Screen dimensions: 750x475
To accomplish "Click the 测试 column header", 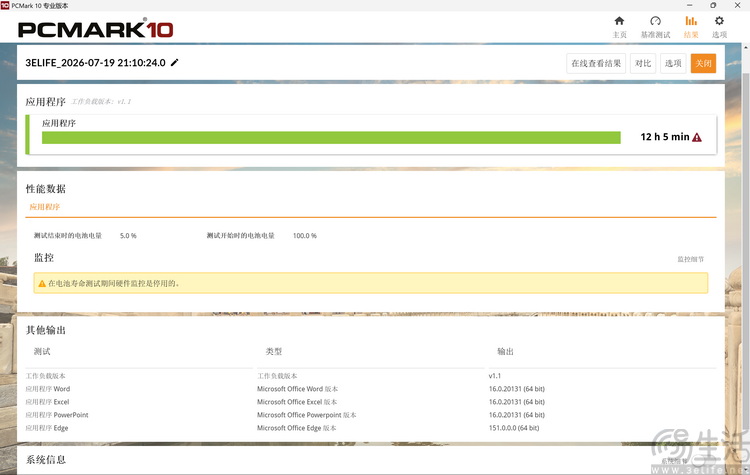I will pos(42,352).
